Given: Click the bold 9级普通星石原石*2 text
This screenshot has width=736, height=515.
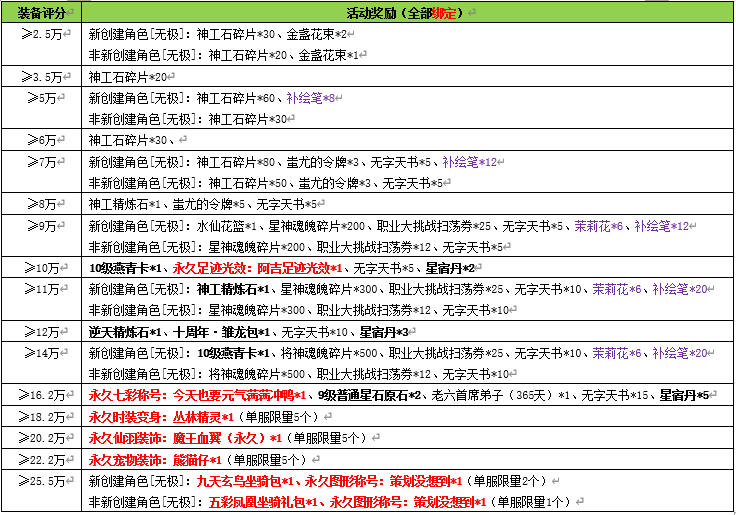Looking at the screenshot, I should coord(369,395).
